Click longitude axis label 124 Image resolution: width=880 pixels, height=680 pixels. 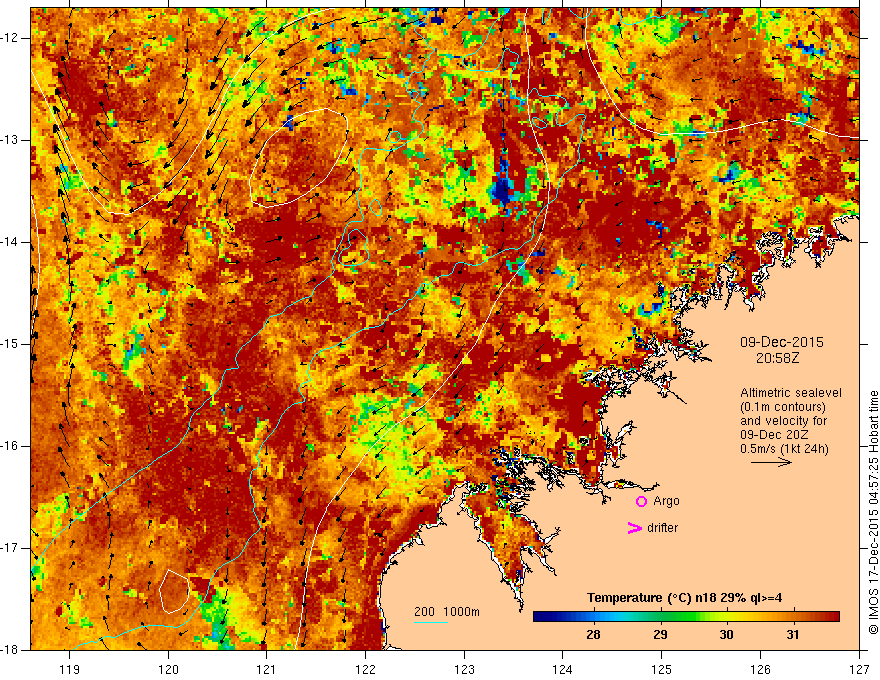(x=563, y=669)
